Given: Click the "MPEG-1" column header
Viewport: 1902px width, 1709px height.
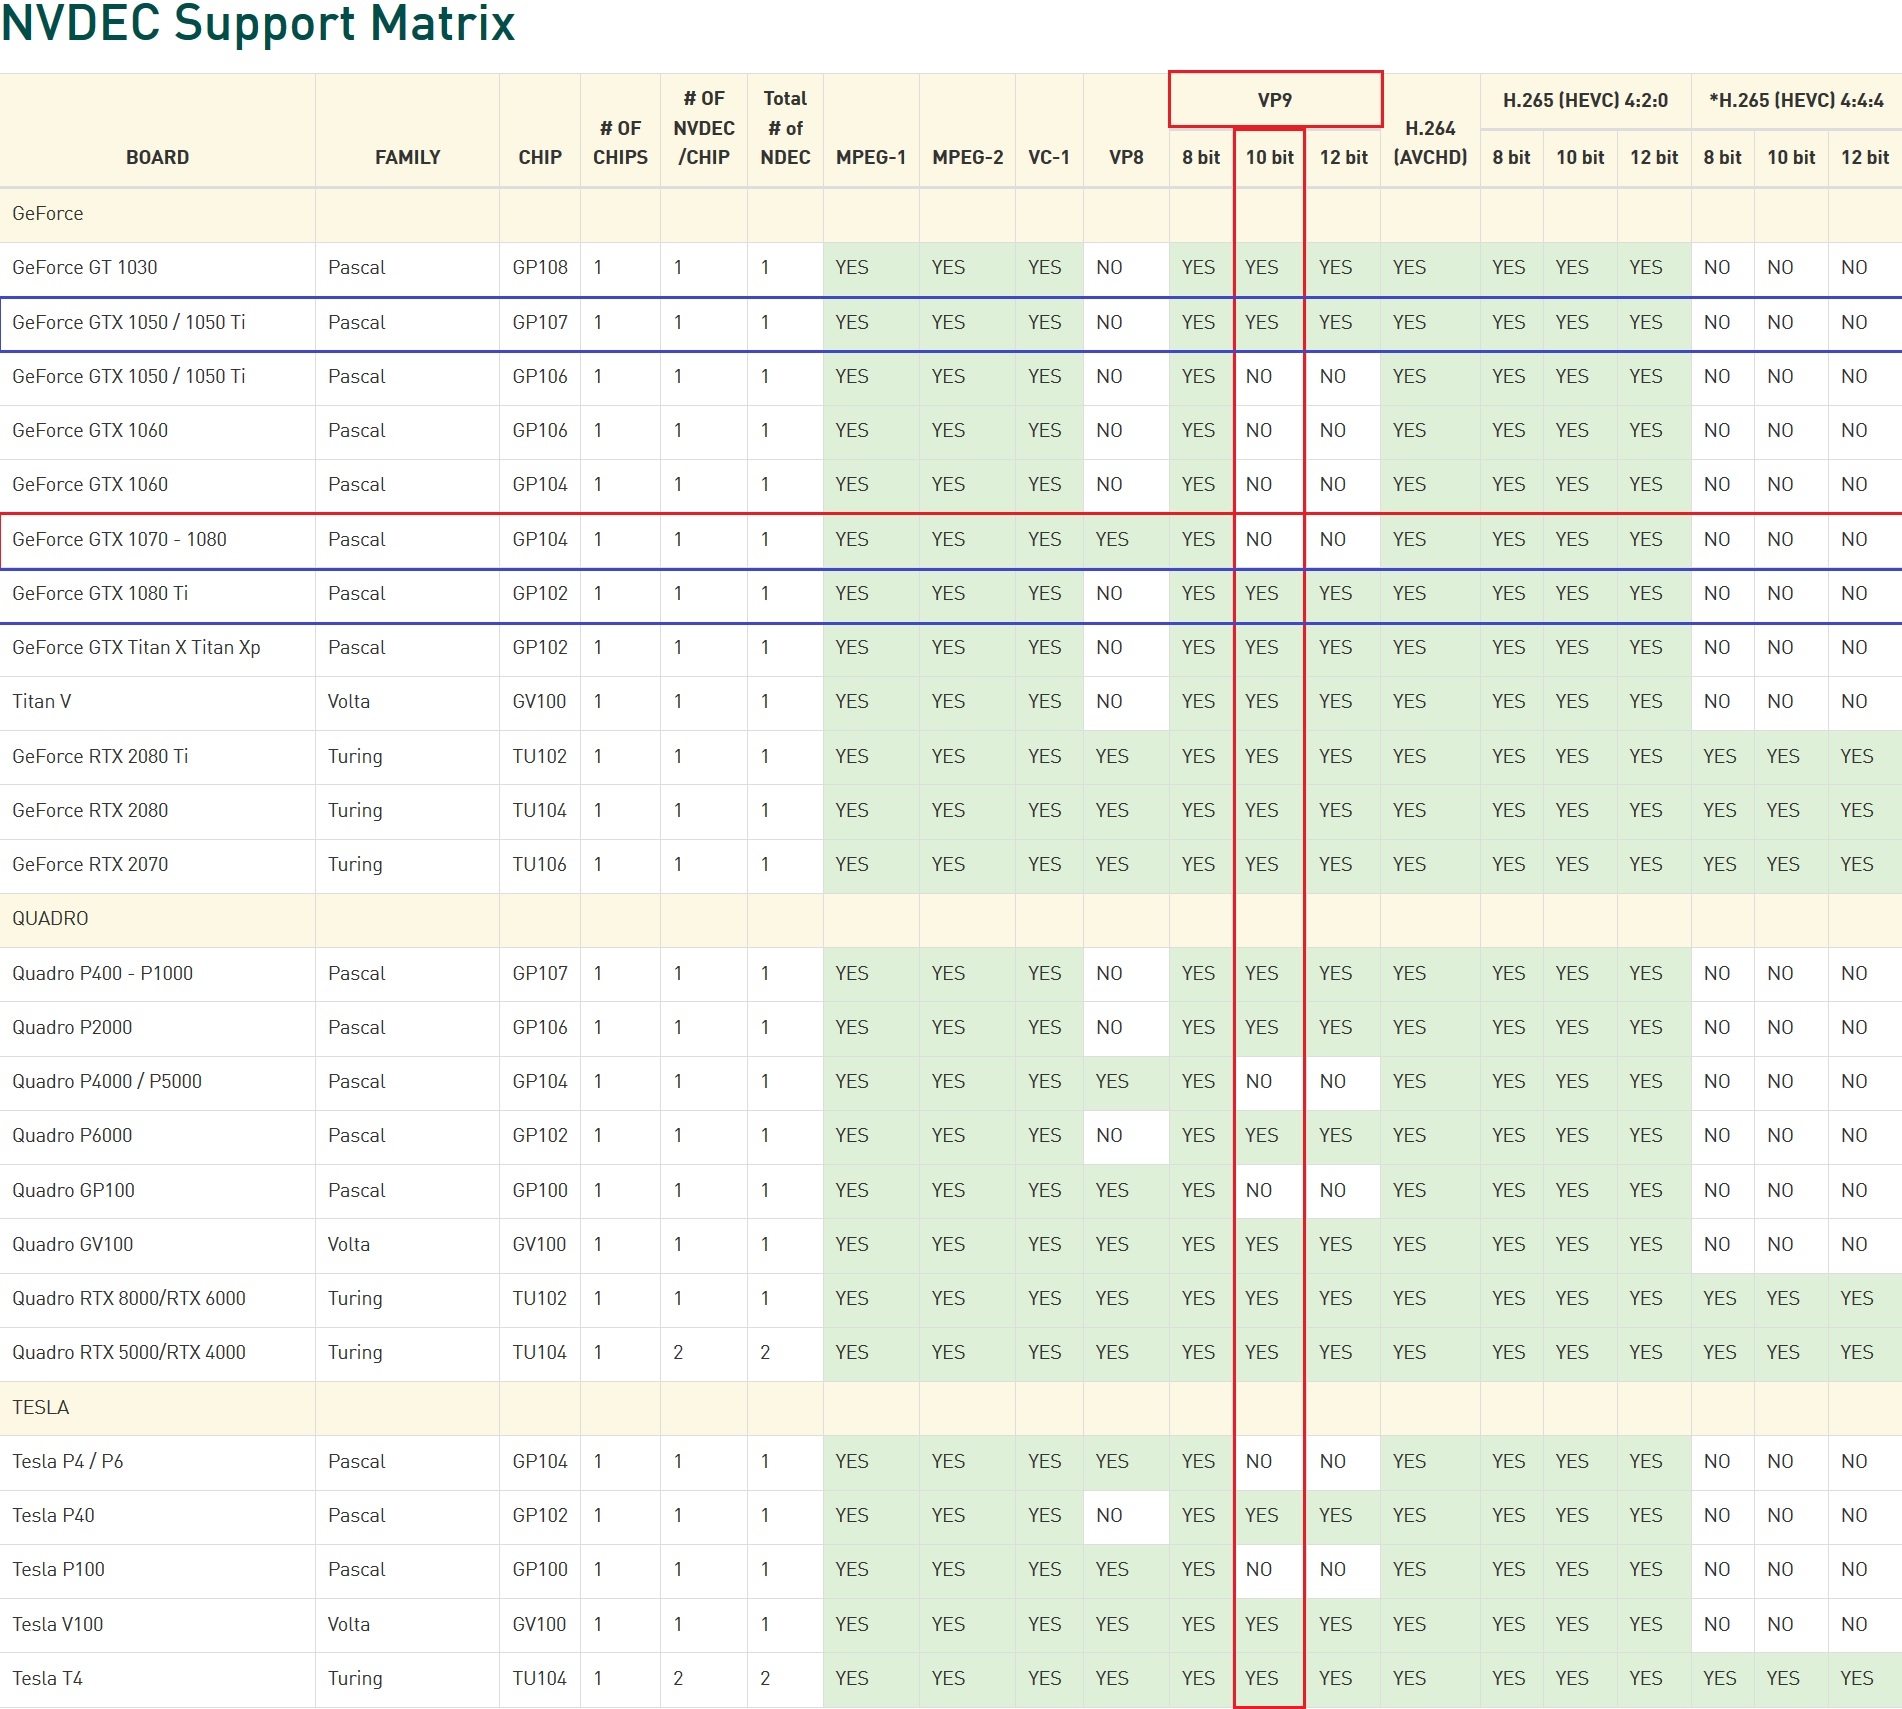Looking at the screenshot, I should pyautogui.click(x=871, y=157).
